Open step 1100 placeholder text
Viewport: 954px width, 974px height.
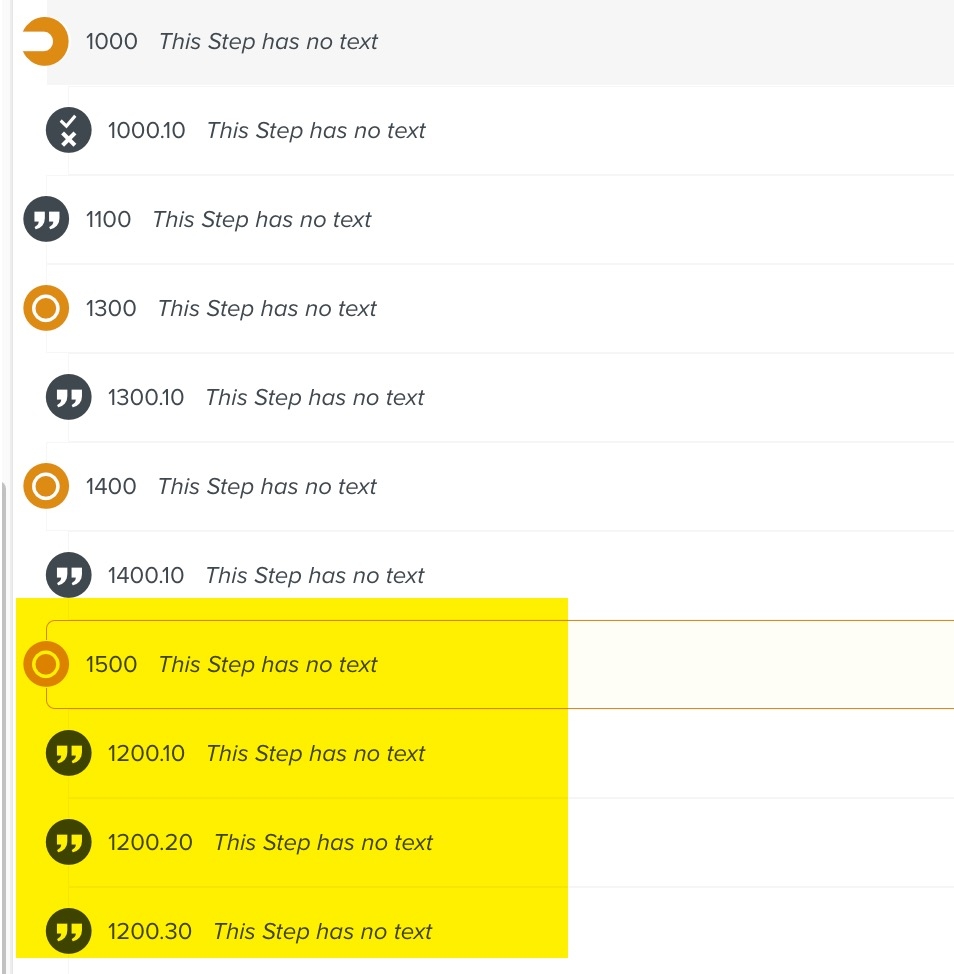[262, 220]
